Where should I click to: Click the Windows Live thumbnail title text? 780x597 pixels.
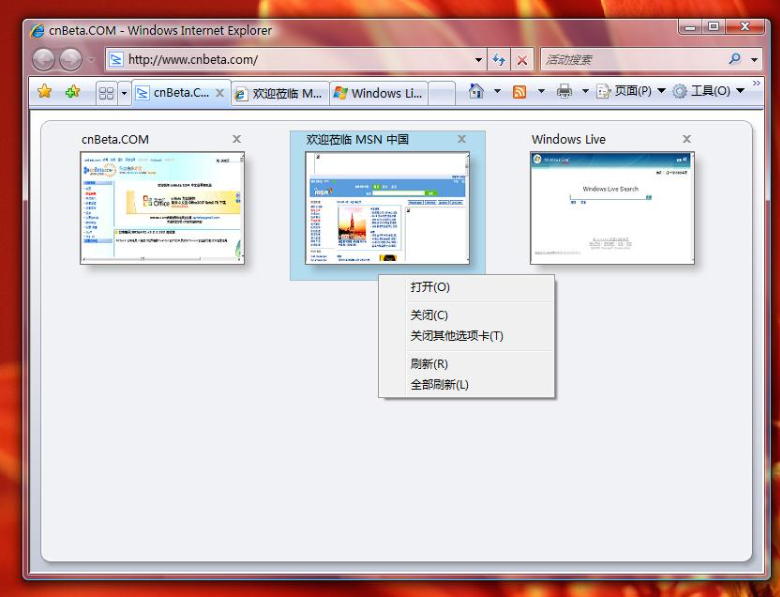point(568,139)
